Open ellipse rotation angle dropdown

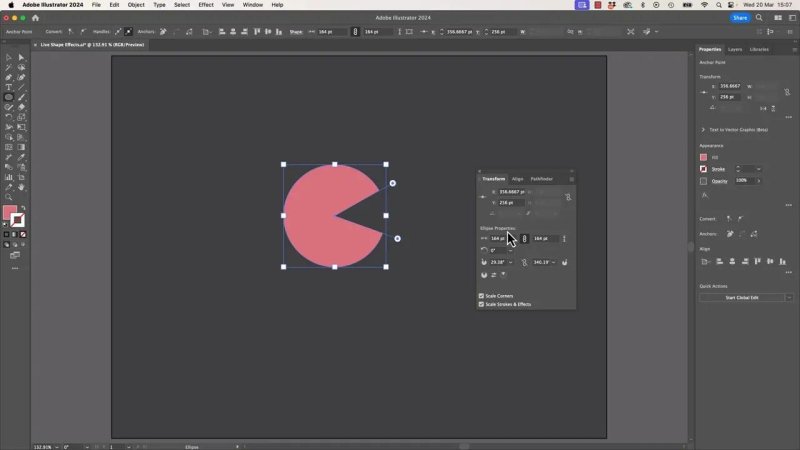(510, 251)
